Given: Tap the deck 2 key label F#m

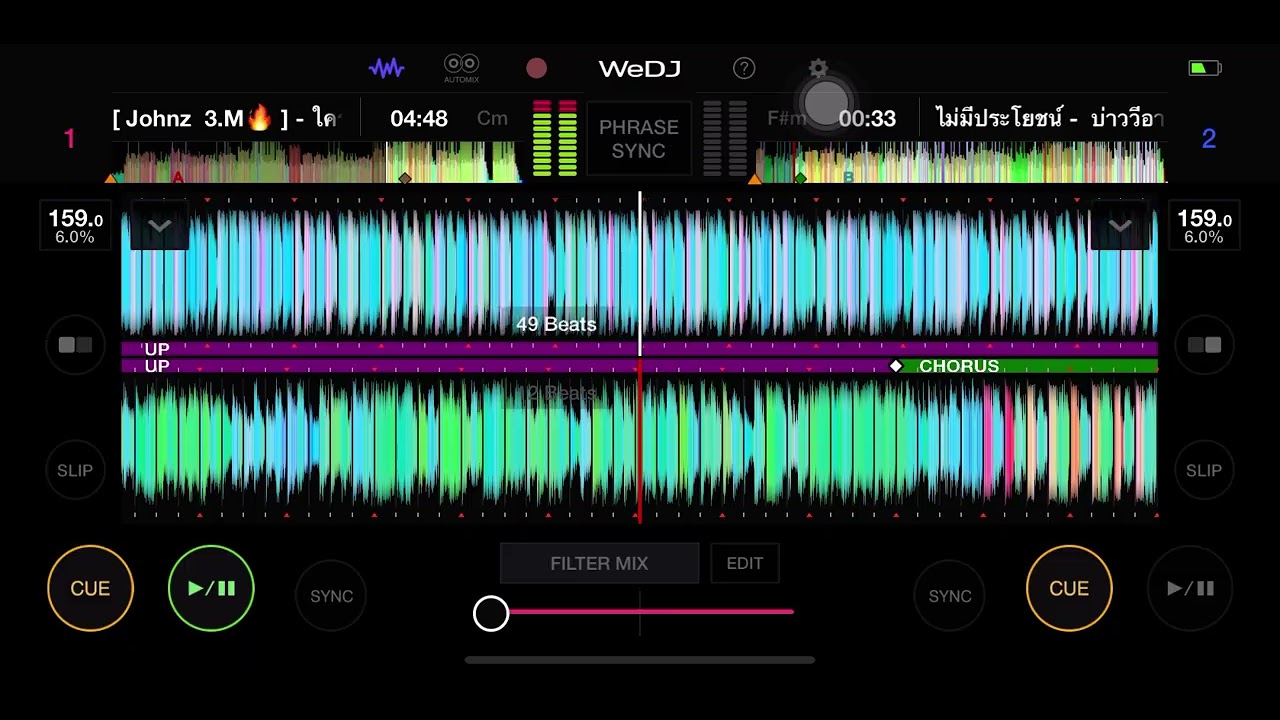Looking at the screenshot, I should (x=786, y=118).
